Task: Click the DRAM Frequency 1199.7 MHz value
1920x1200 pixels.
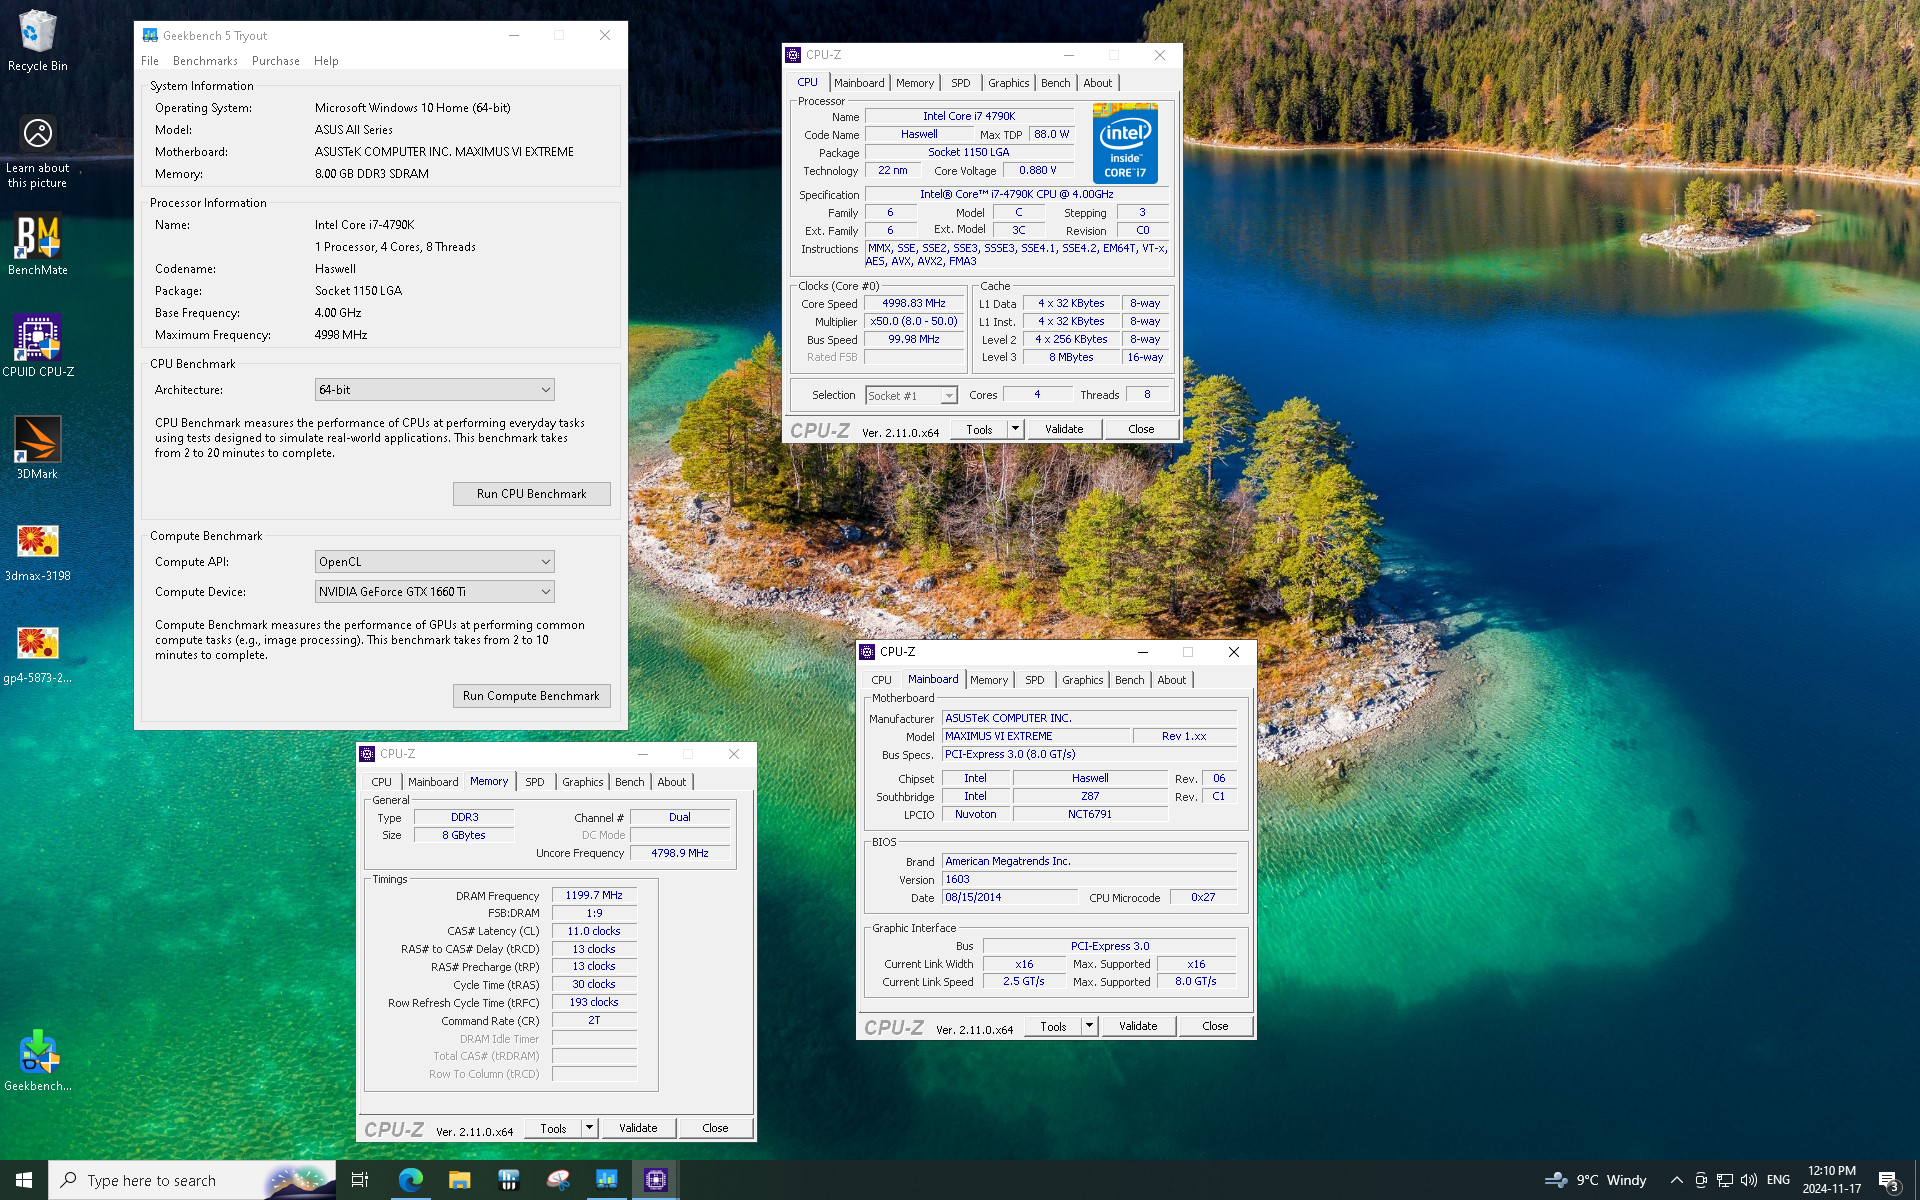Action: click(x=594, y=895)
